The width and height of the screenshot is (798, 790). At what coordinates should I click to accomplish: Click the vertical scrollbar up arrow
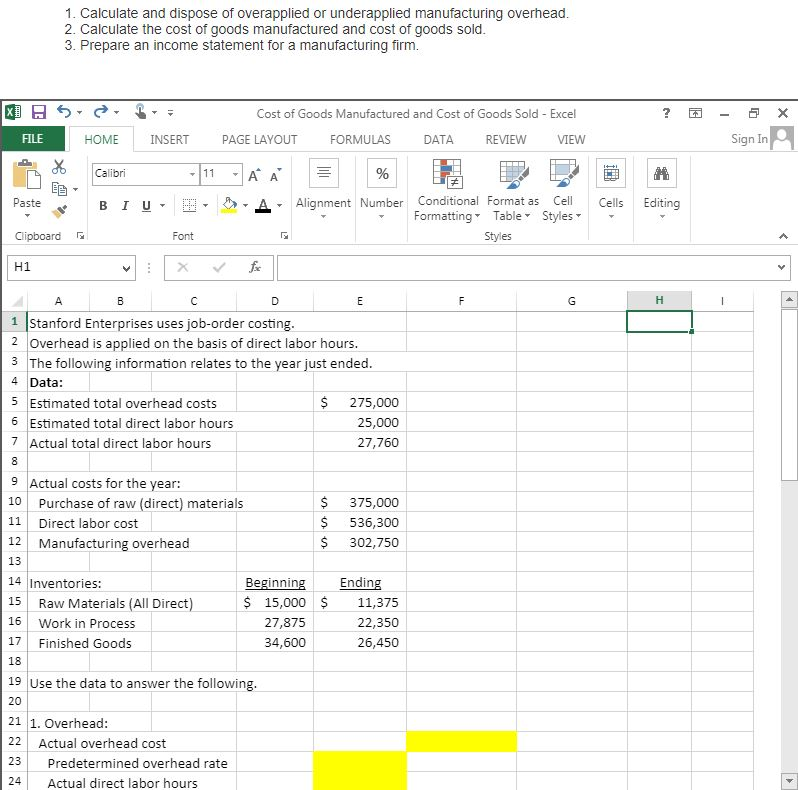pyautogui.click(x=789, y=299)
